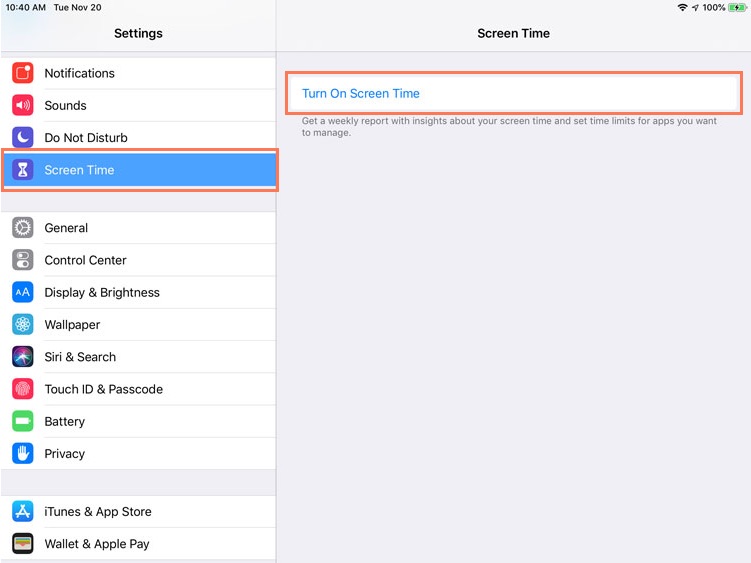Tap the Siri & Search icon
This screenshot has width=751, height=563.
(x=23, y=357)
